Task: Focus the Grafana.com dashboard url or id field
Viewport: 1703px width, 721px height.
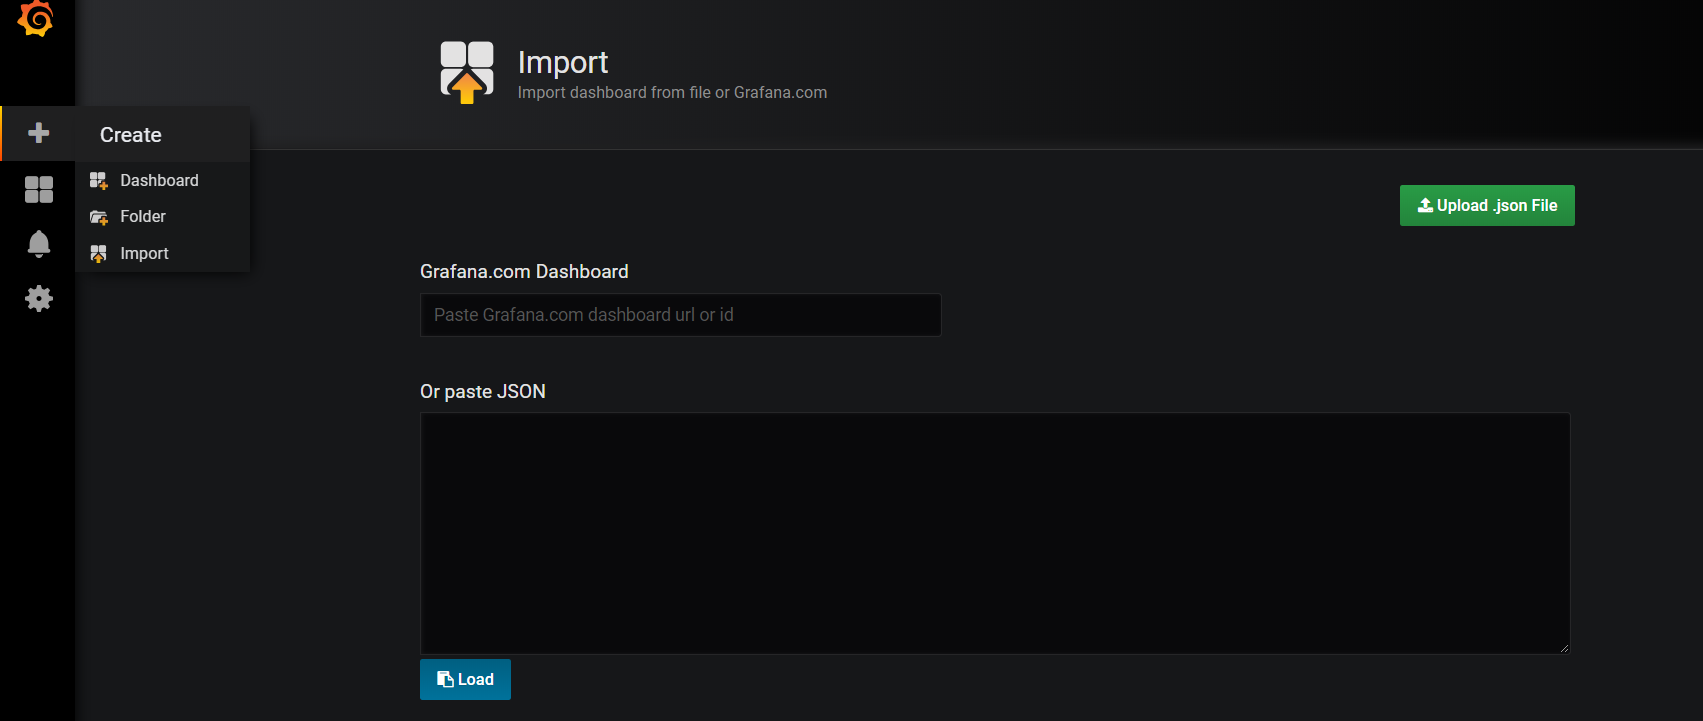Action: pyautogui.click(x=680, y=315)
